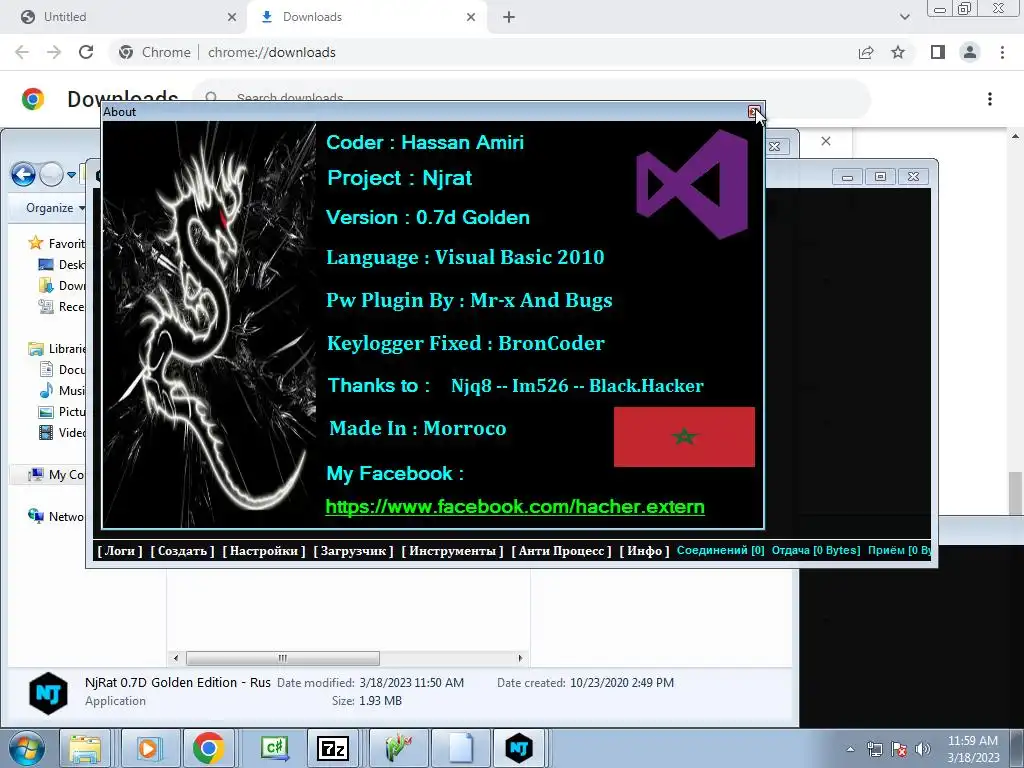Go back in Chrome

click(x=22, y=52)
